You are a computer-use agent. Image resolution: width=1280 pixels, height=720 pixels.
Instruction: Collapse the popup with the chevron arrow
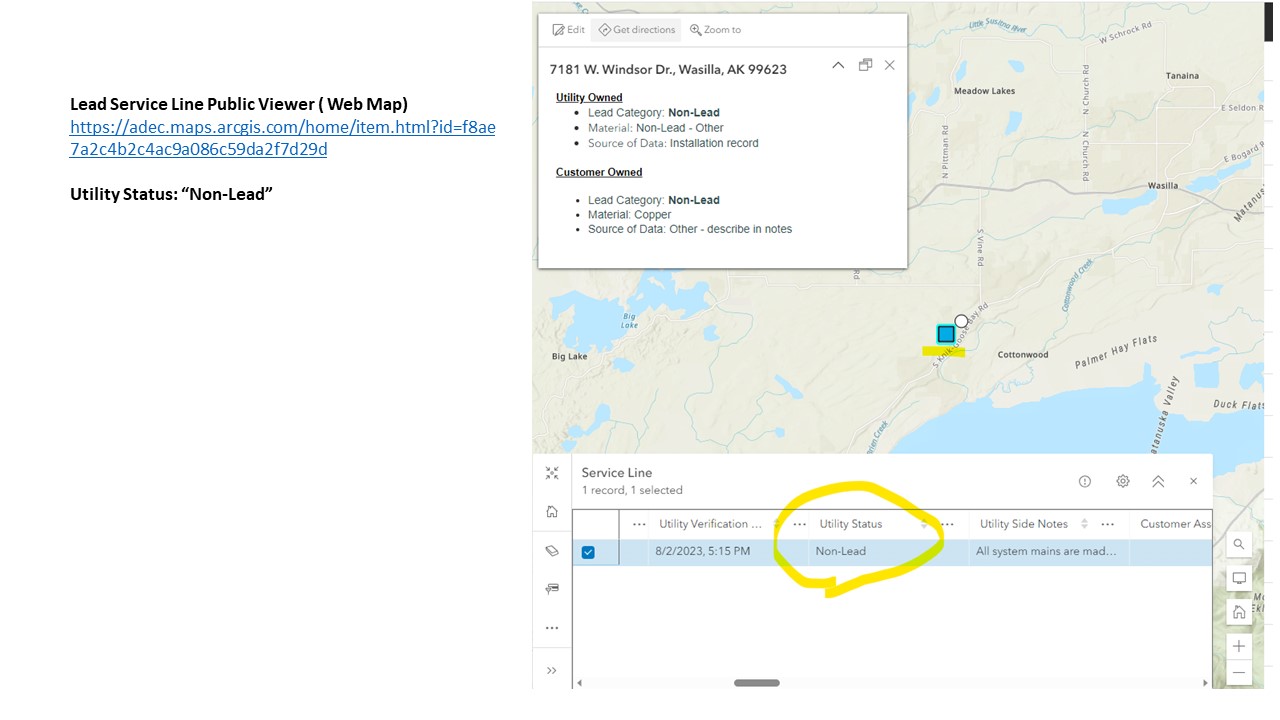(x=838, y=64)
